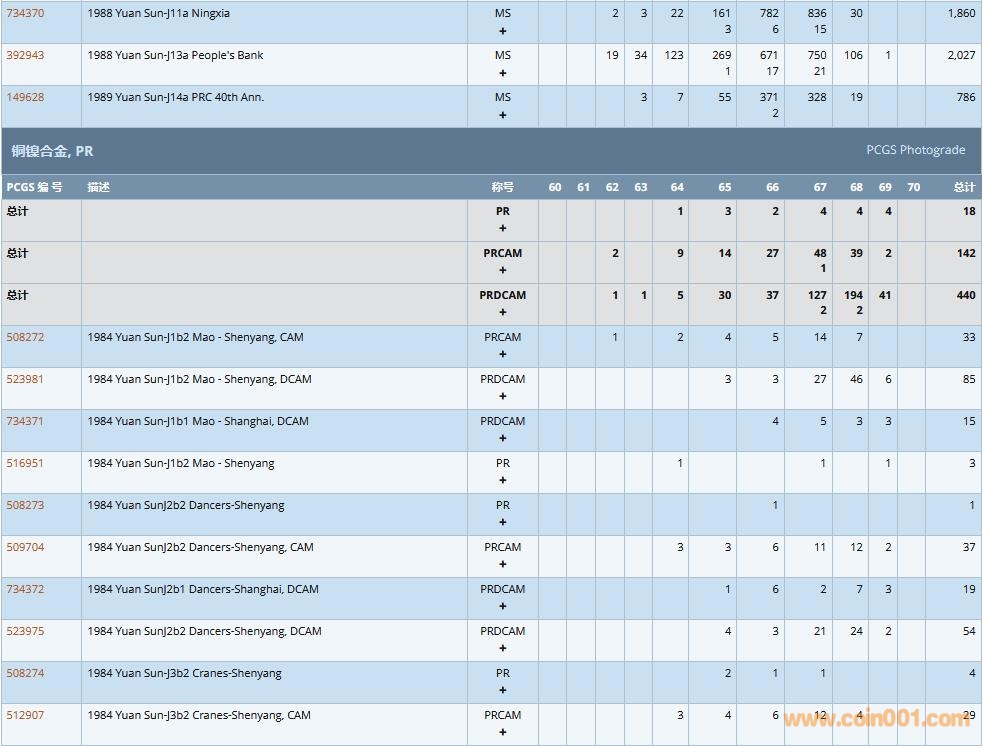Open coin number 149628 PRC 40th Ann.
983x746 pixels.
pyautogui.click(x=25, y=97)
